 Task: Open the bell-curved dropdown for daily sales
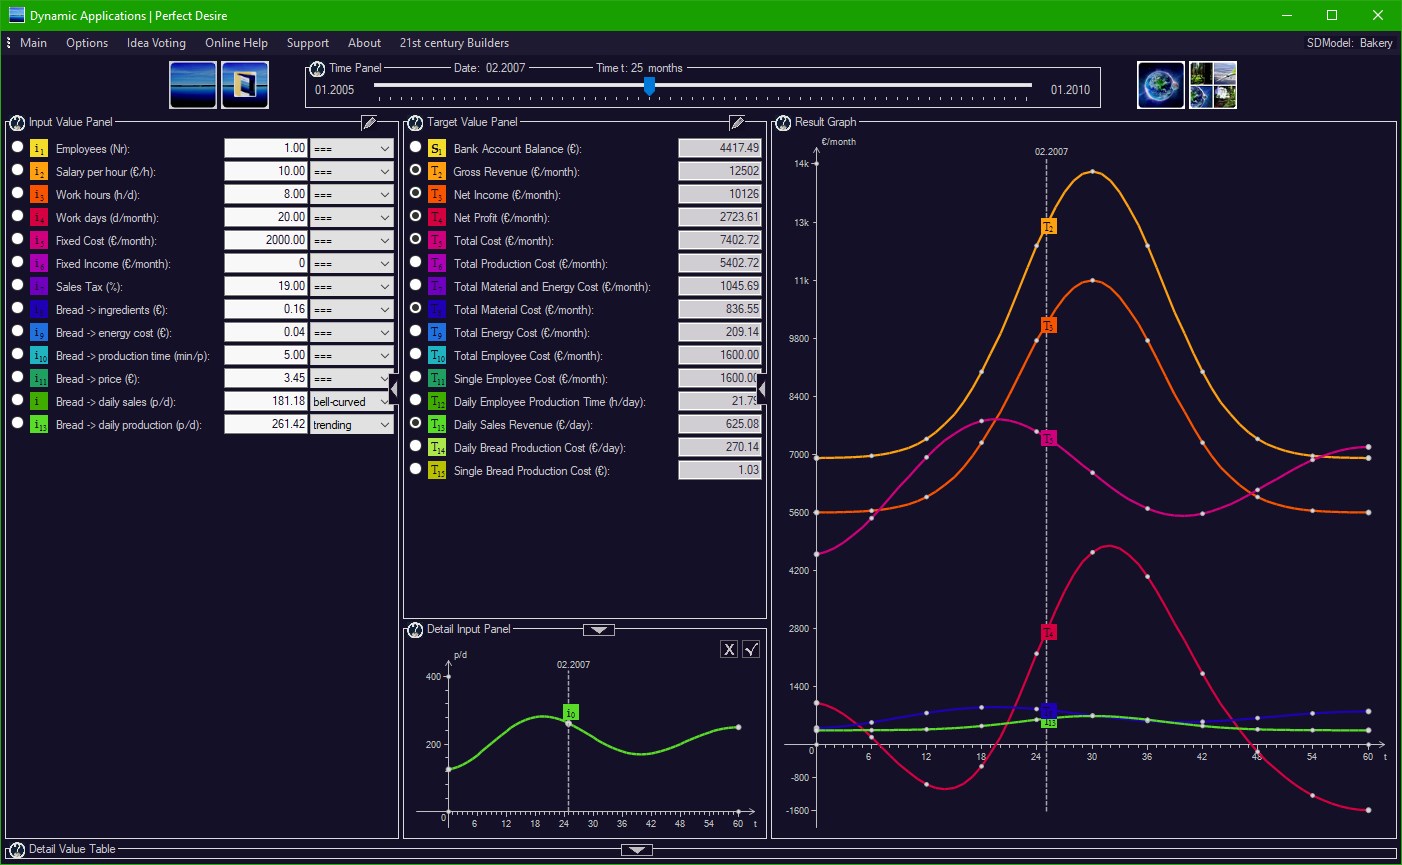point(352,401)
